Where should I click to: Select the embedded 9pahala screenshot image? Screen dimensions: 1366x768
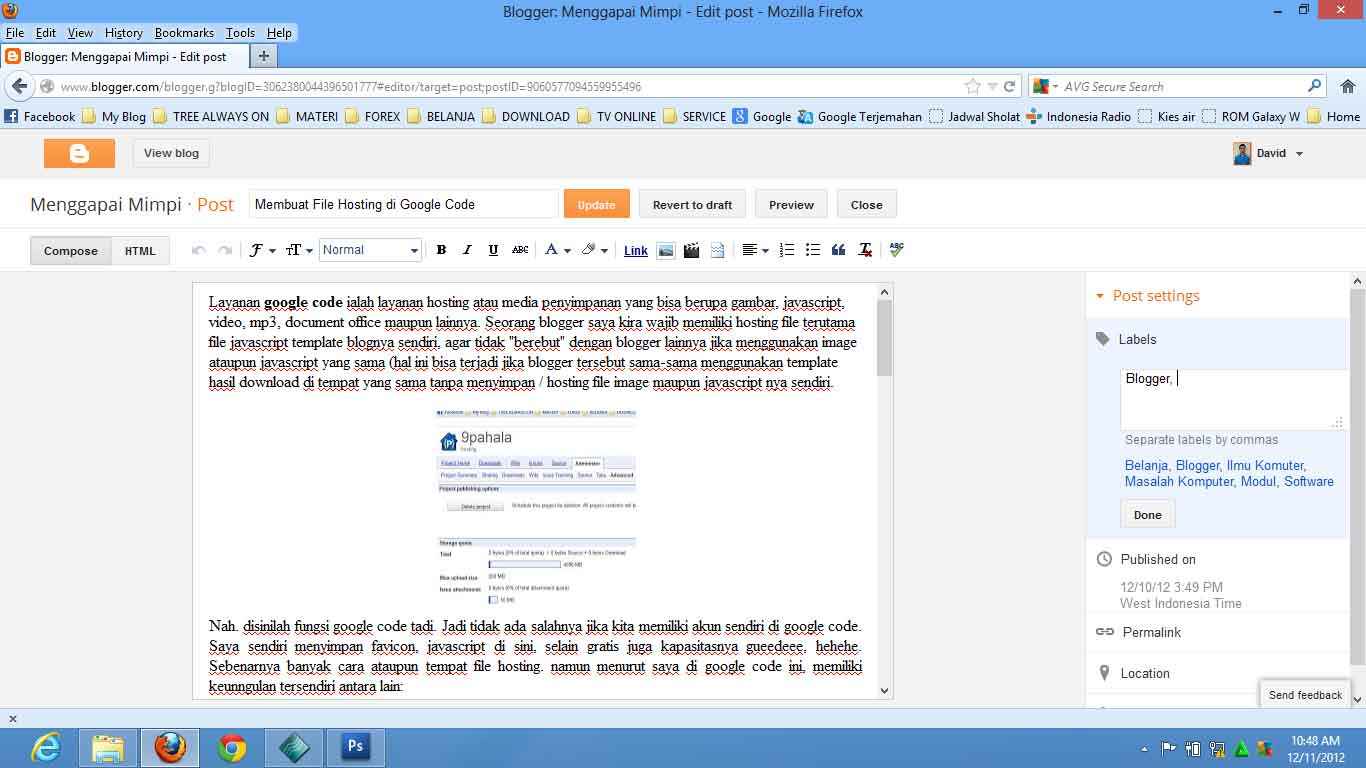click(536, 507)
